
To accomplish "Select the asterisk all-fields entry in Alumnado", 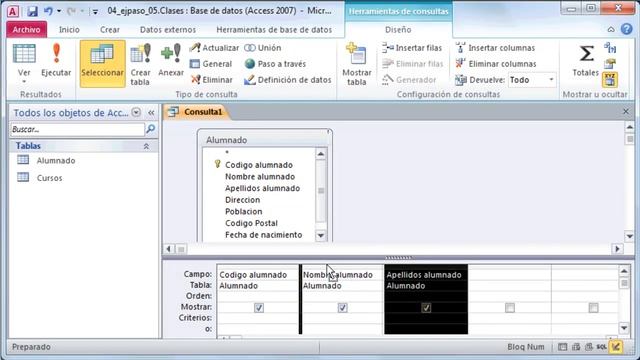I will (227, 152).
